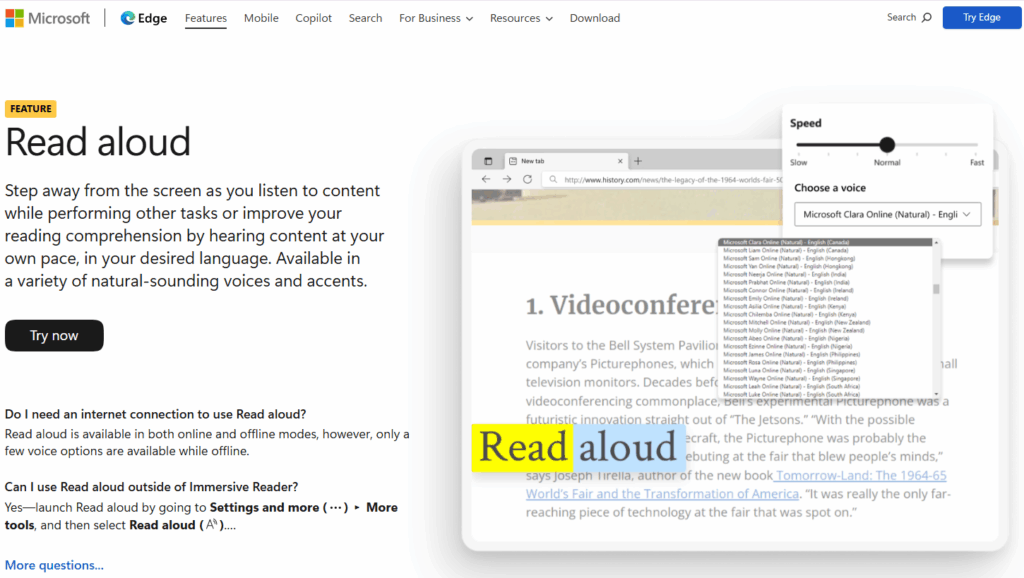Select Microsoft Luna Online English (Singapore) voice
The width and height of the screenshot is (1024, 578).
click(825, 370)
